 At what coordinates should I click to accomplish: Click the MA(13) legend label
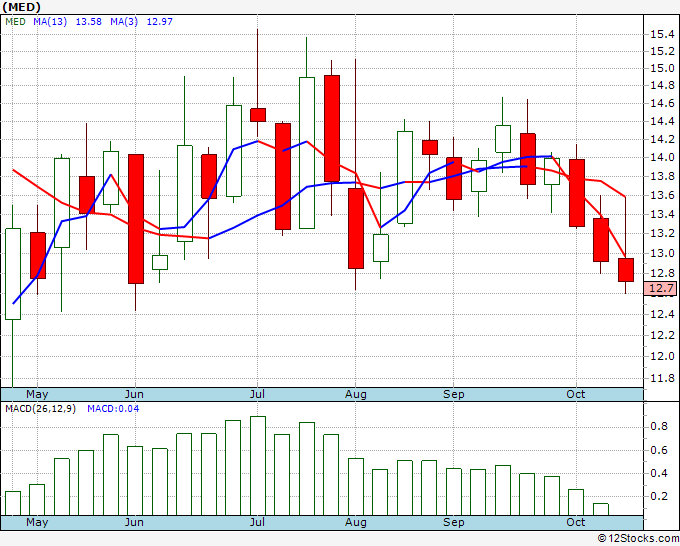tap(50, 21)
